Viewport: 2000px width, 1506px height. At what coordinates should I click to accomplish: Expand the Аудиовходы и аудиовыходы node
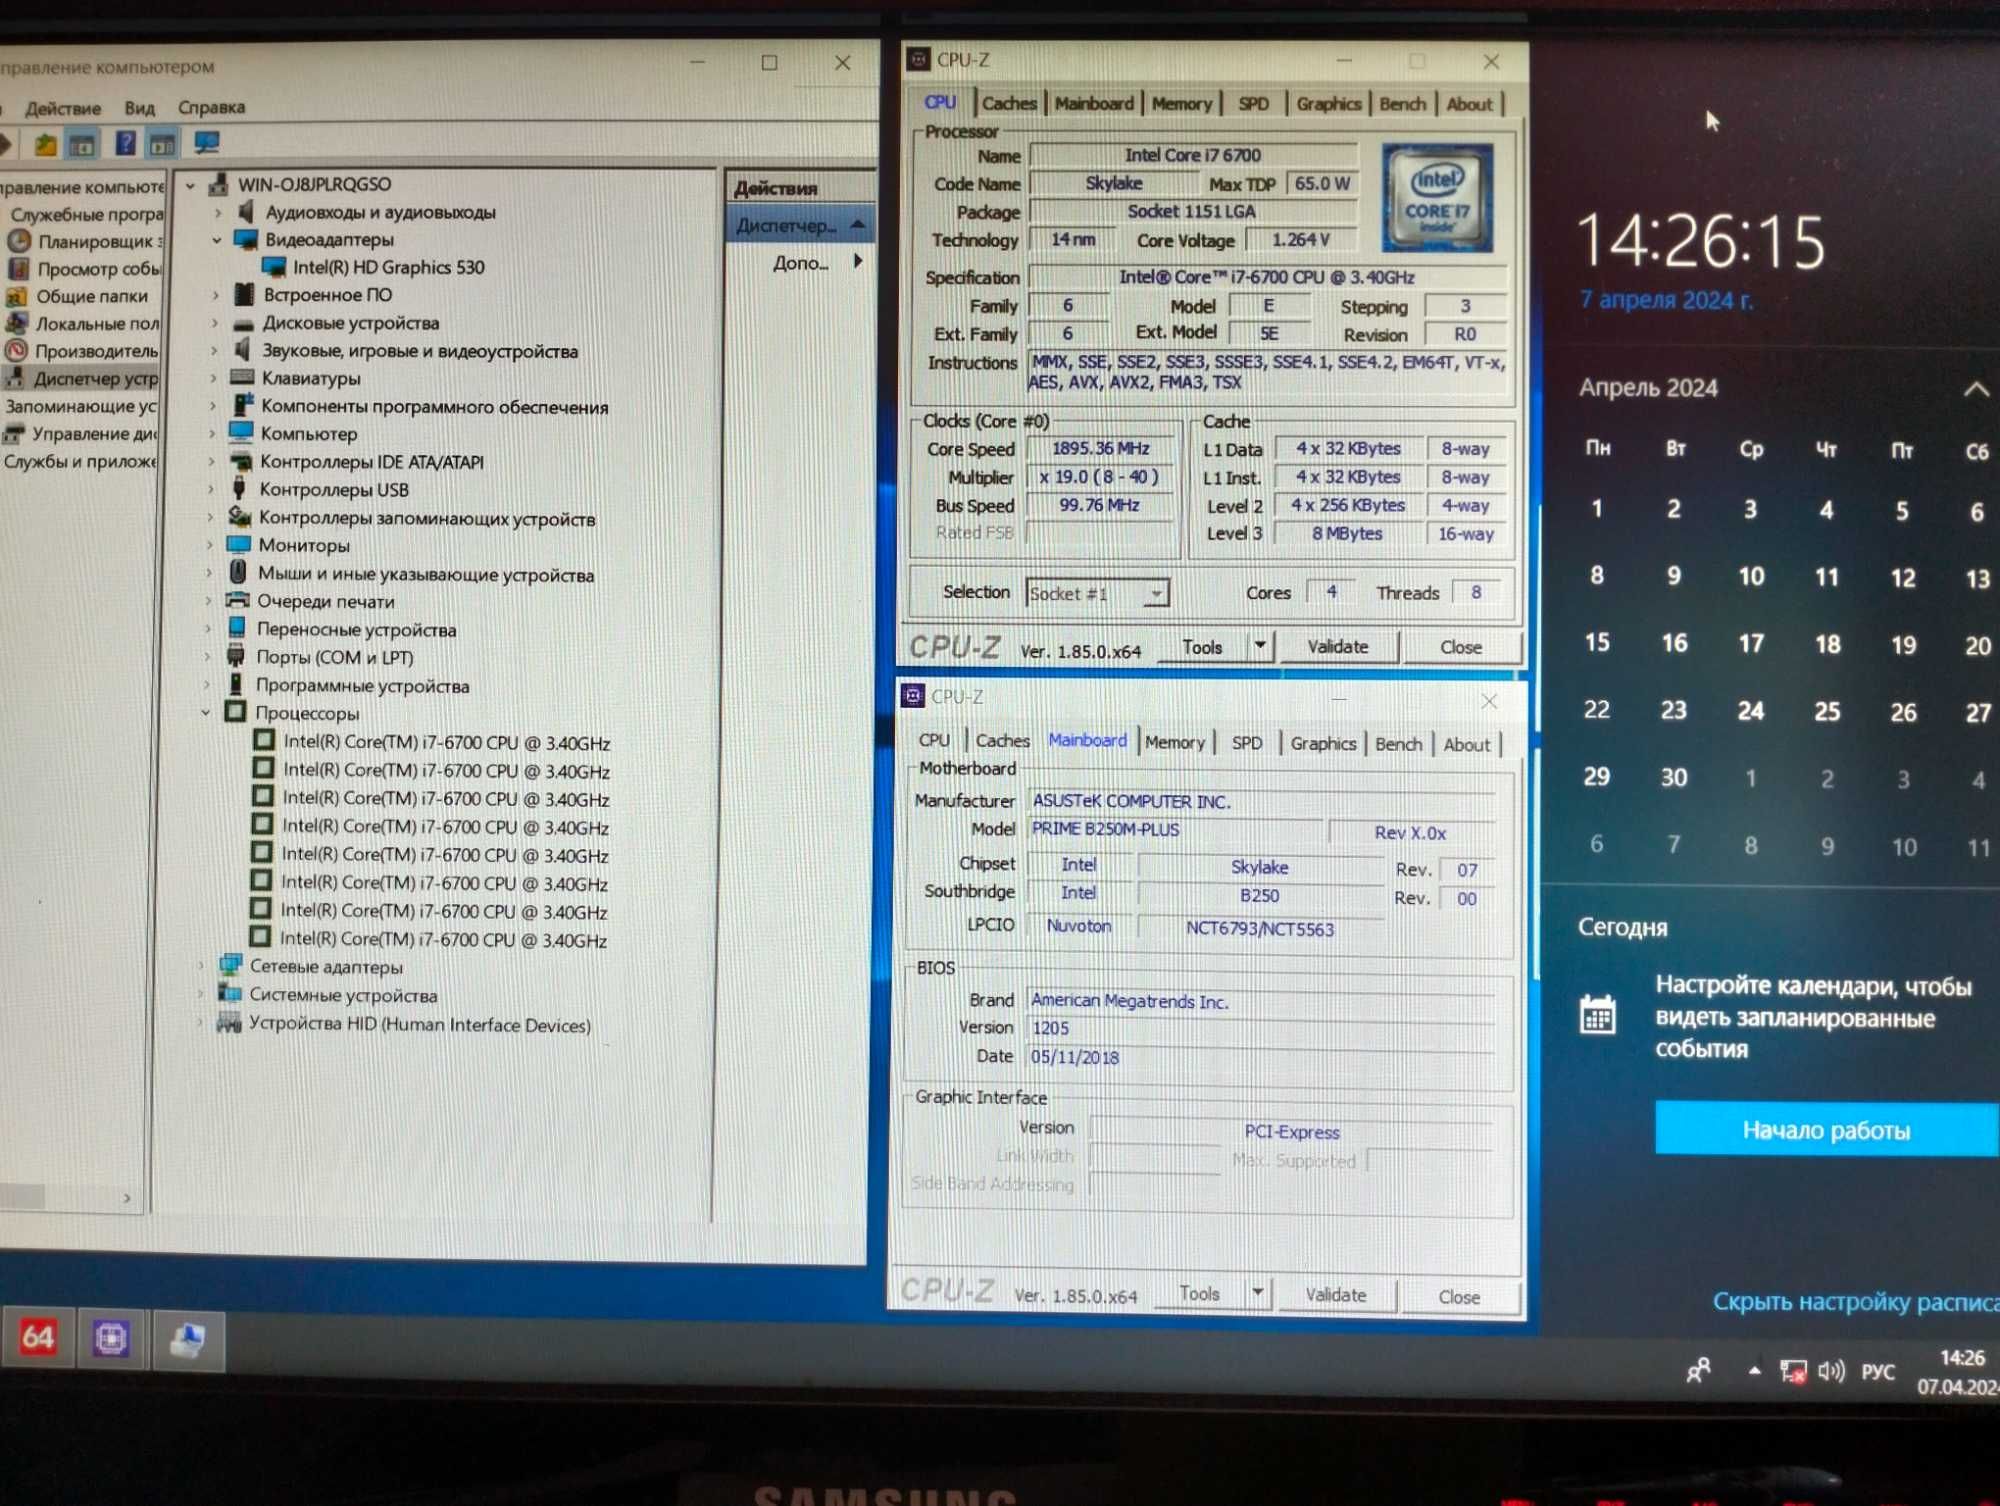pos(217,212)
